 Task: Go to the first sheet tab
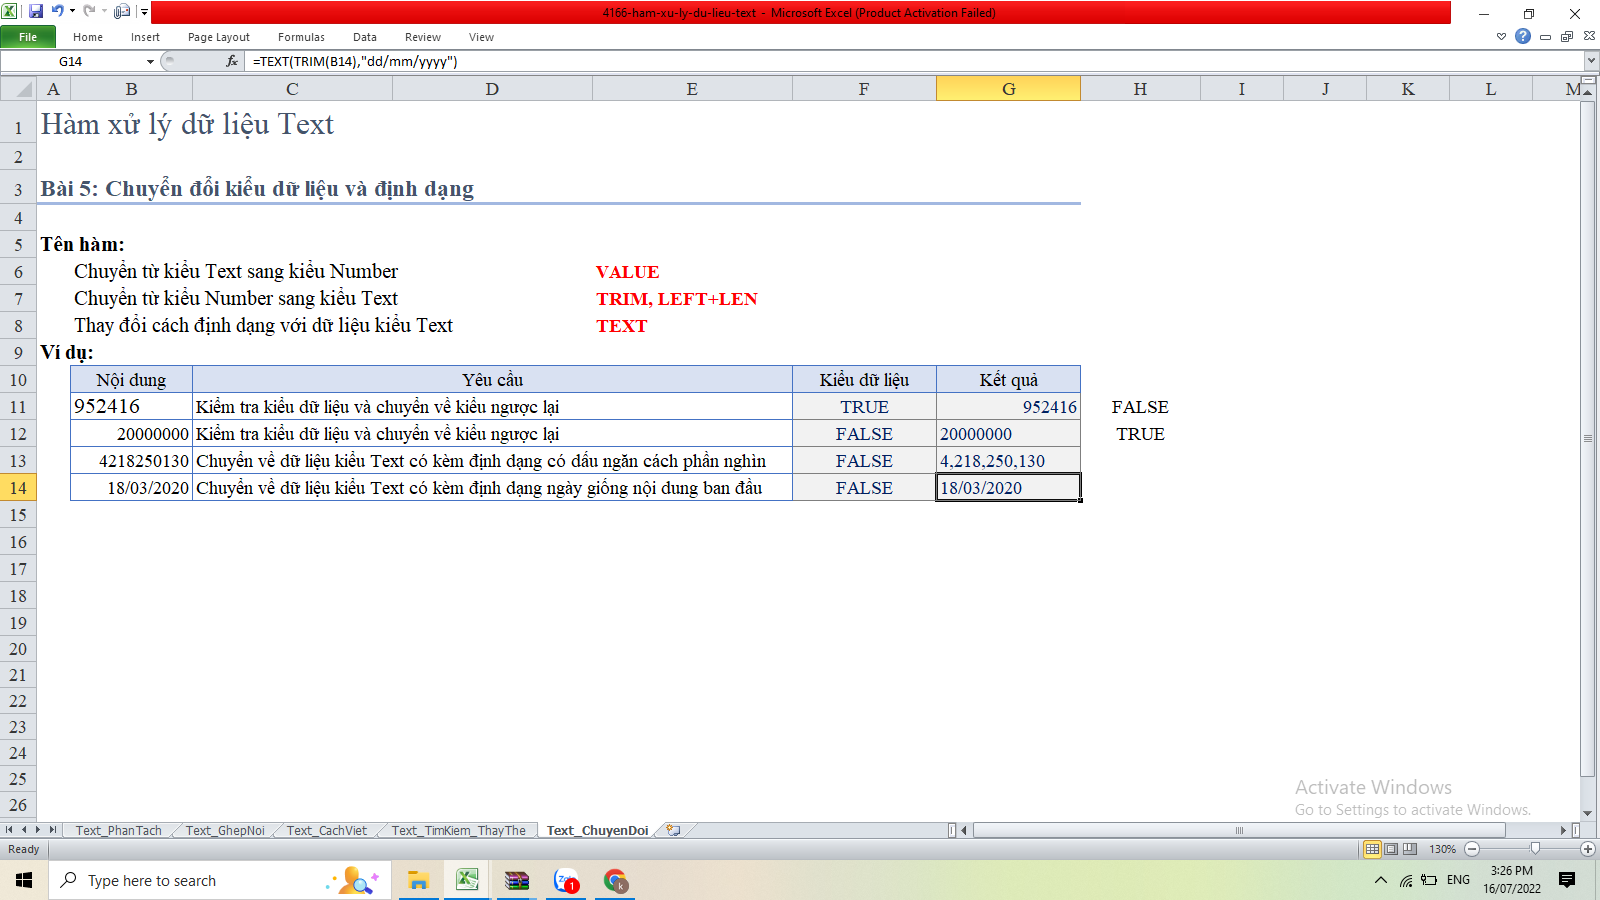[9, 830]
